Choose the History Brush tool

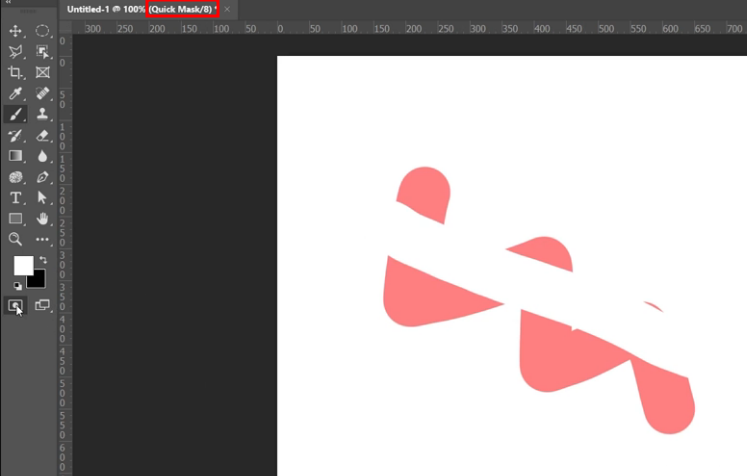point(15,135)
